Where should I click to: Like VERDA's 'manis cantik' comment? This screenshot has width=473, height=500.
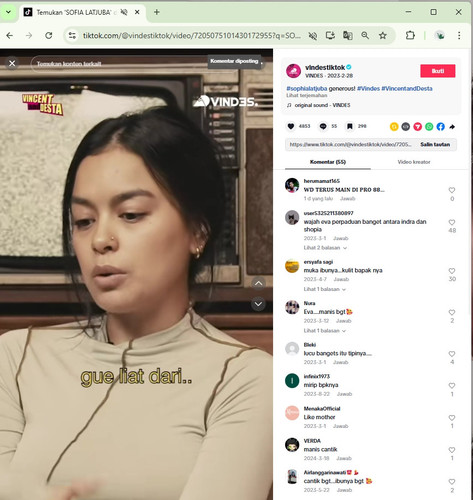452,450
